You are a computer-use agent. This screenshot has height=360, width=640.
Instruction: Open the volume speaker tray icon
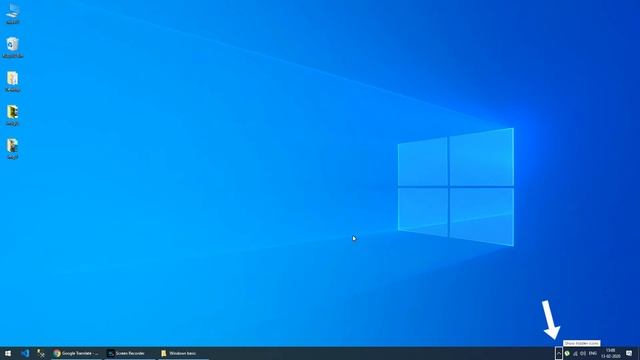pos(583,353)
